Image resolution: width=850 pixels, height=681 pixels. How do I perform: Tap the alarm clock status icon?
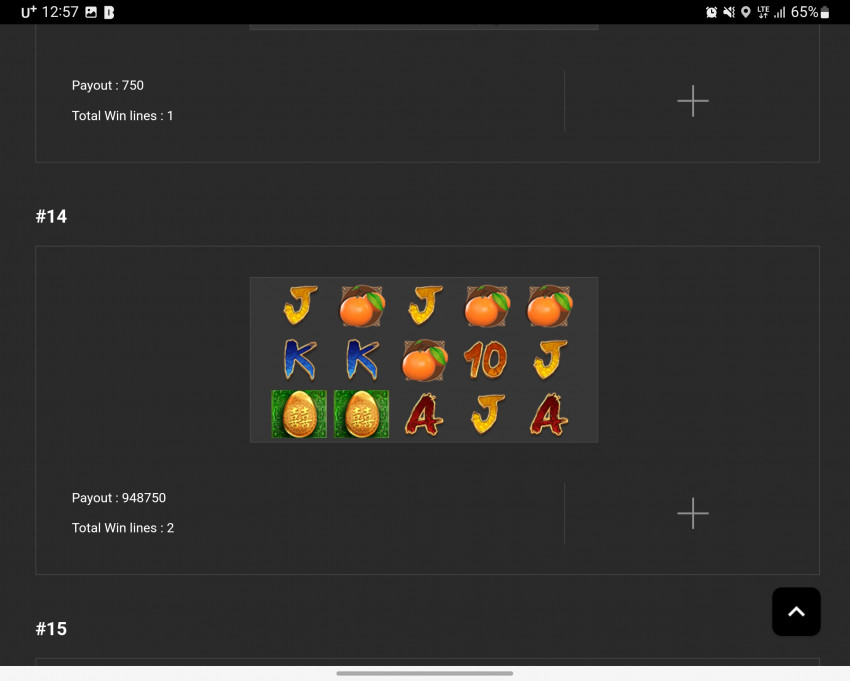click(711, 12)
